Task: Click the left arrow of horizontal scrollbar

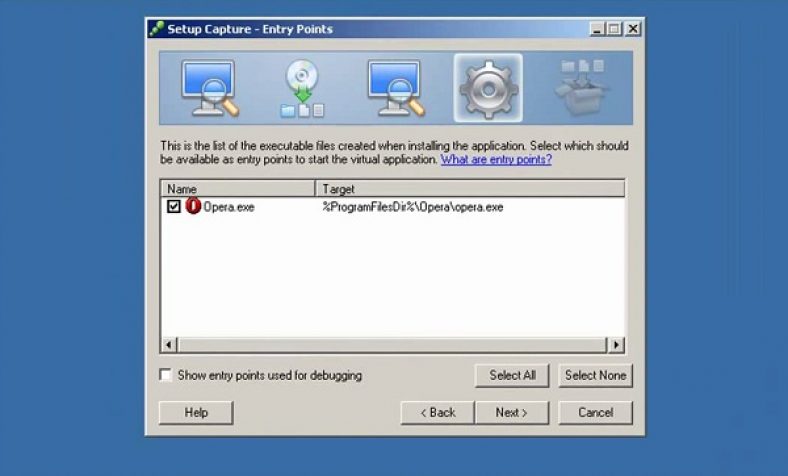Action: (x=169, y=345)
